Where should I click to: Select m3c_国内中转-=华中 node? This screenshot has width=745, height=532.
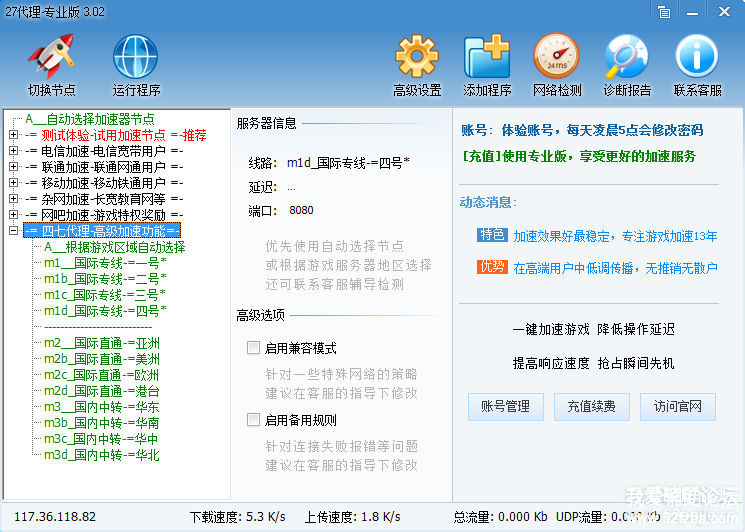(x=101, y=439)
